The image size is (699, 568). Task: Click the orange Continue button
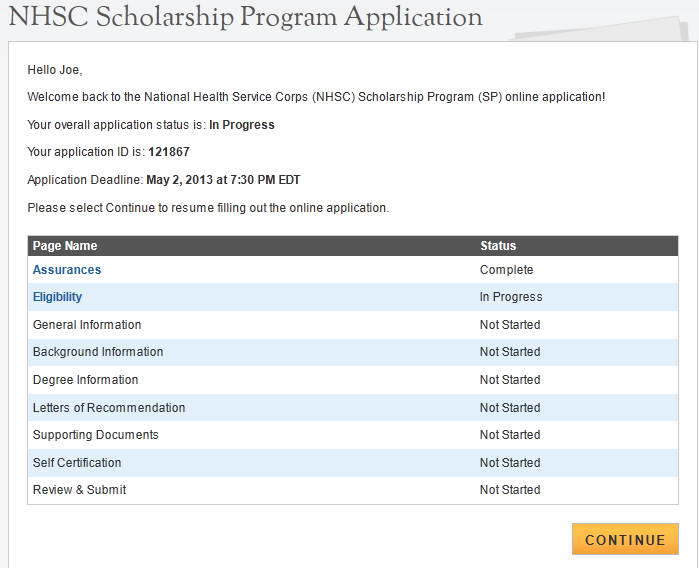tap(625, 539)
